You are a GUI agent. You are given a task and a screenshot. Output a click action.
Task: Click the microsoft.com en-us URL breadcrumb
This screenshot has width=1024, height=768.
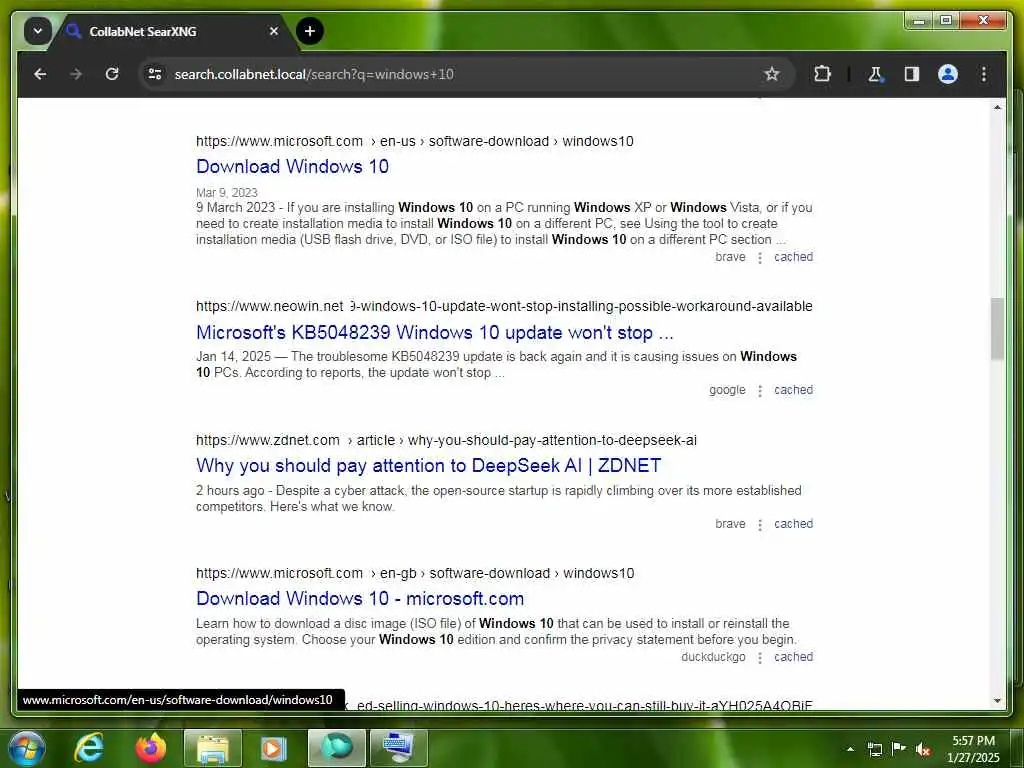click(415, 141)
